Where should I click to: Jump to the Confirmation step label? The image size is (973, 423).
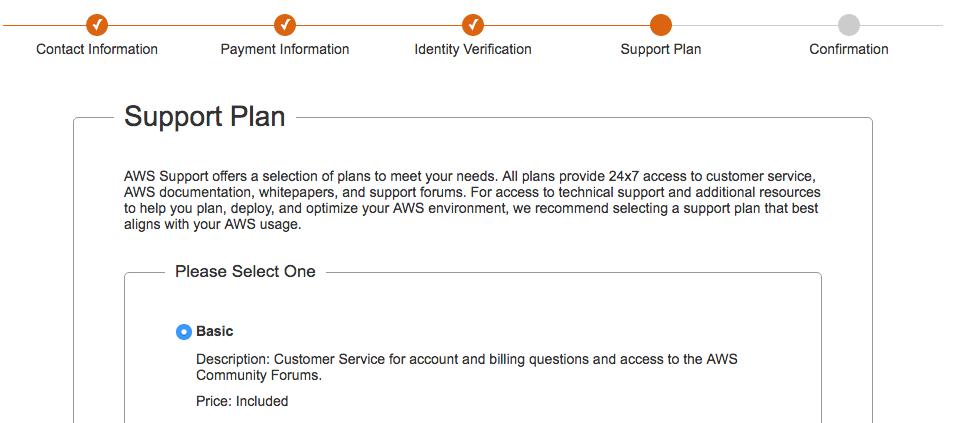(848, 49)
